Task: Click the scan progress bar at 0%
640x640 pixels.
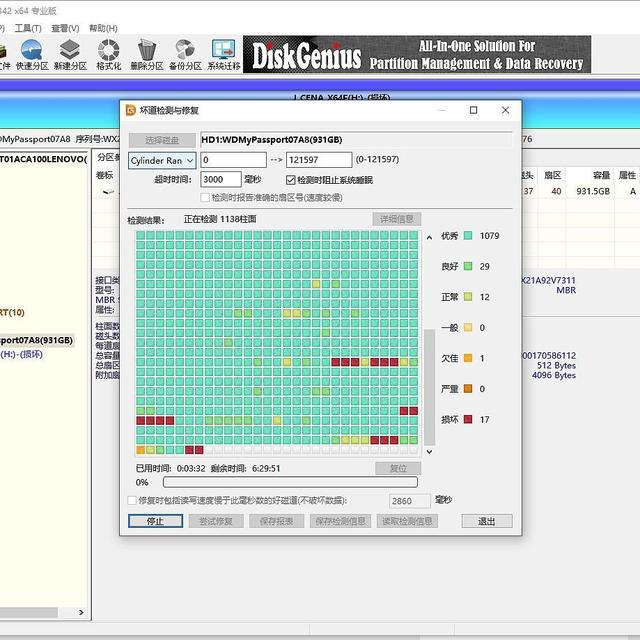Action: pos(290,482)
